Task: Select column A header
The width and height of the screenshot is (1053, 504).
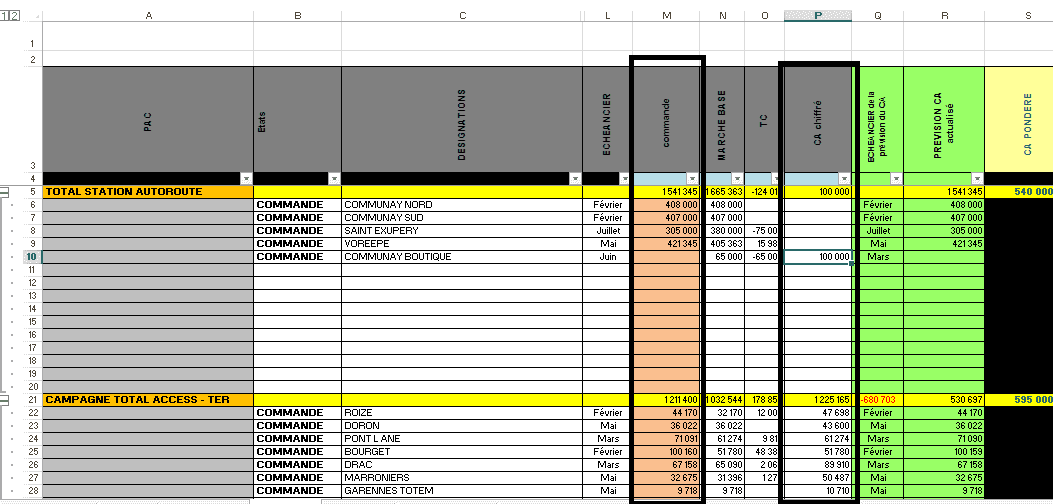Action: 148,16
